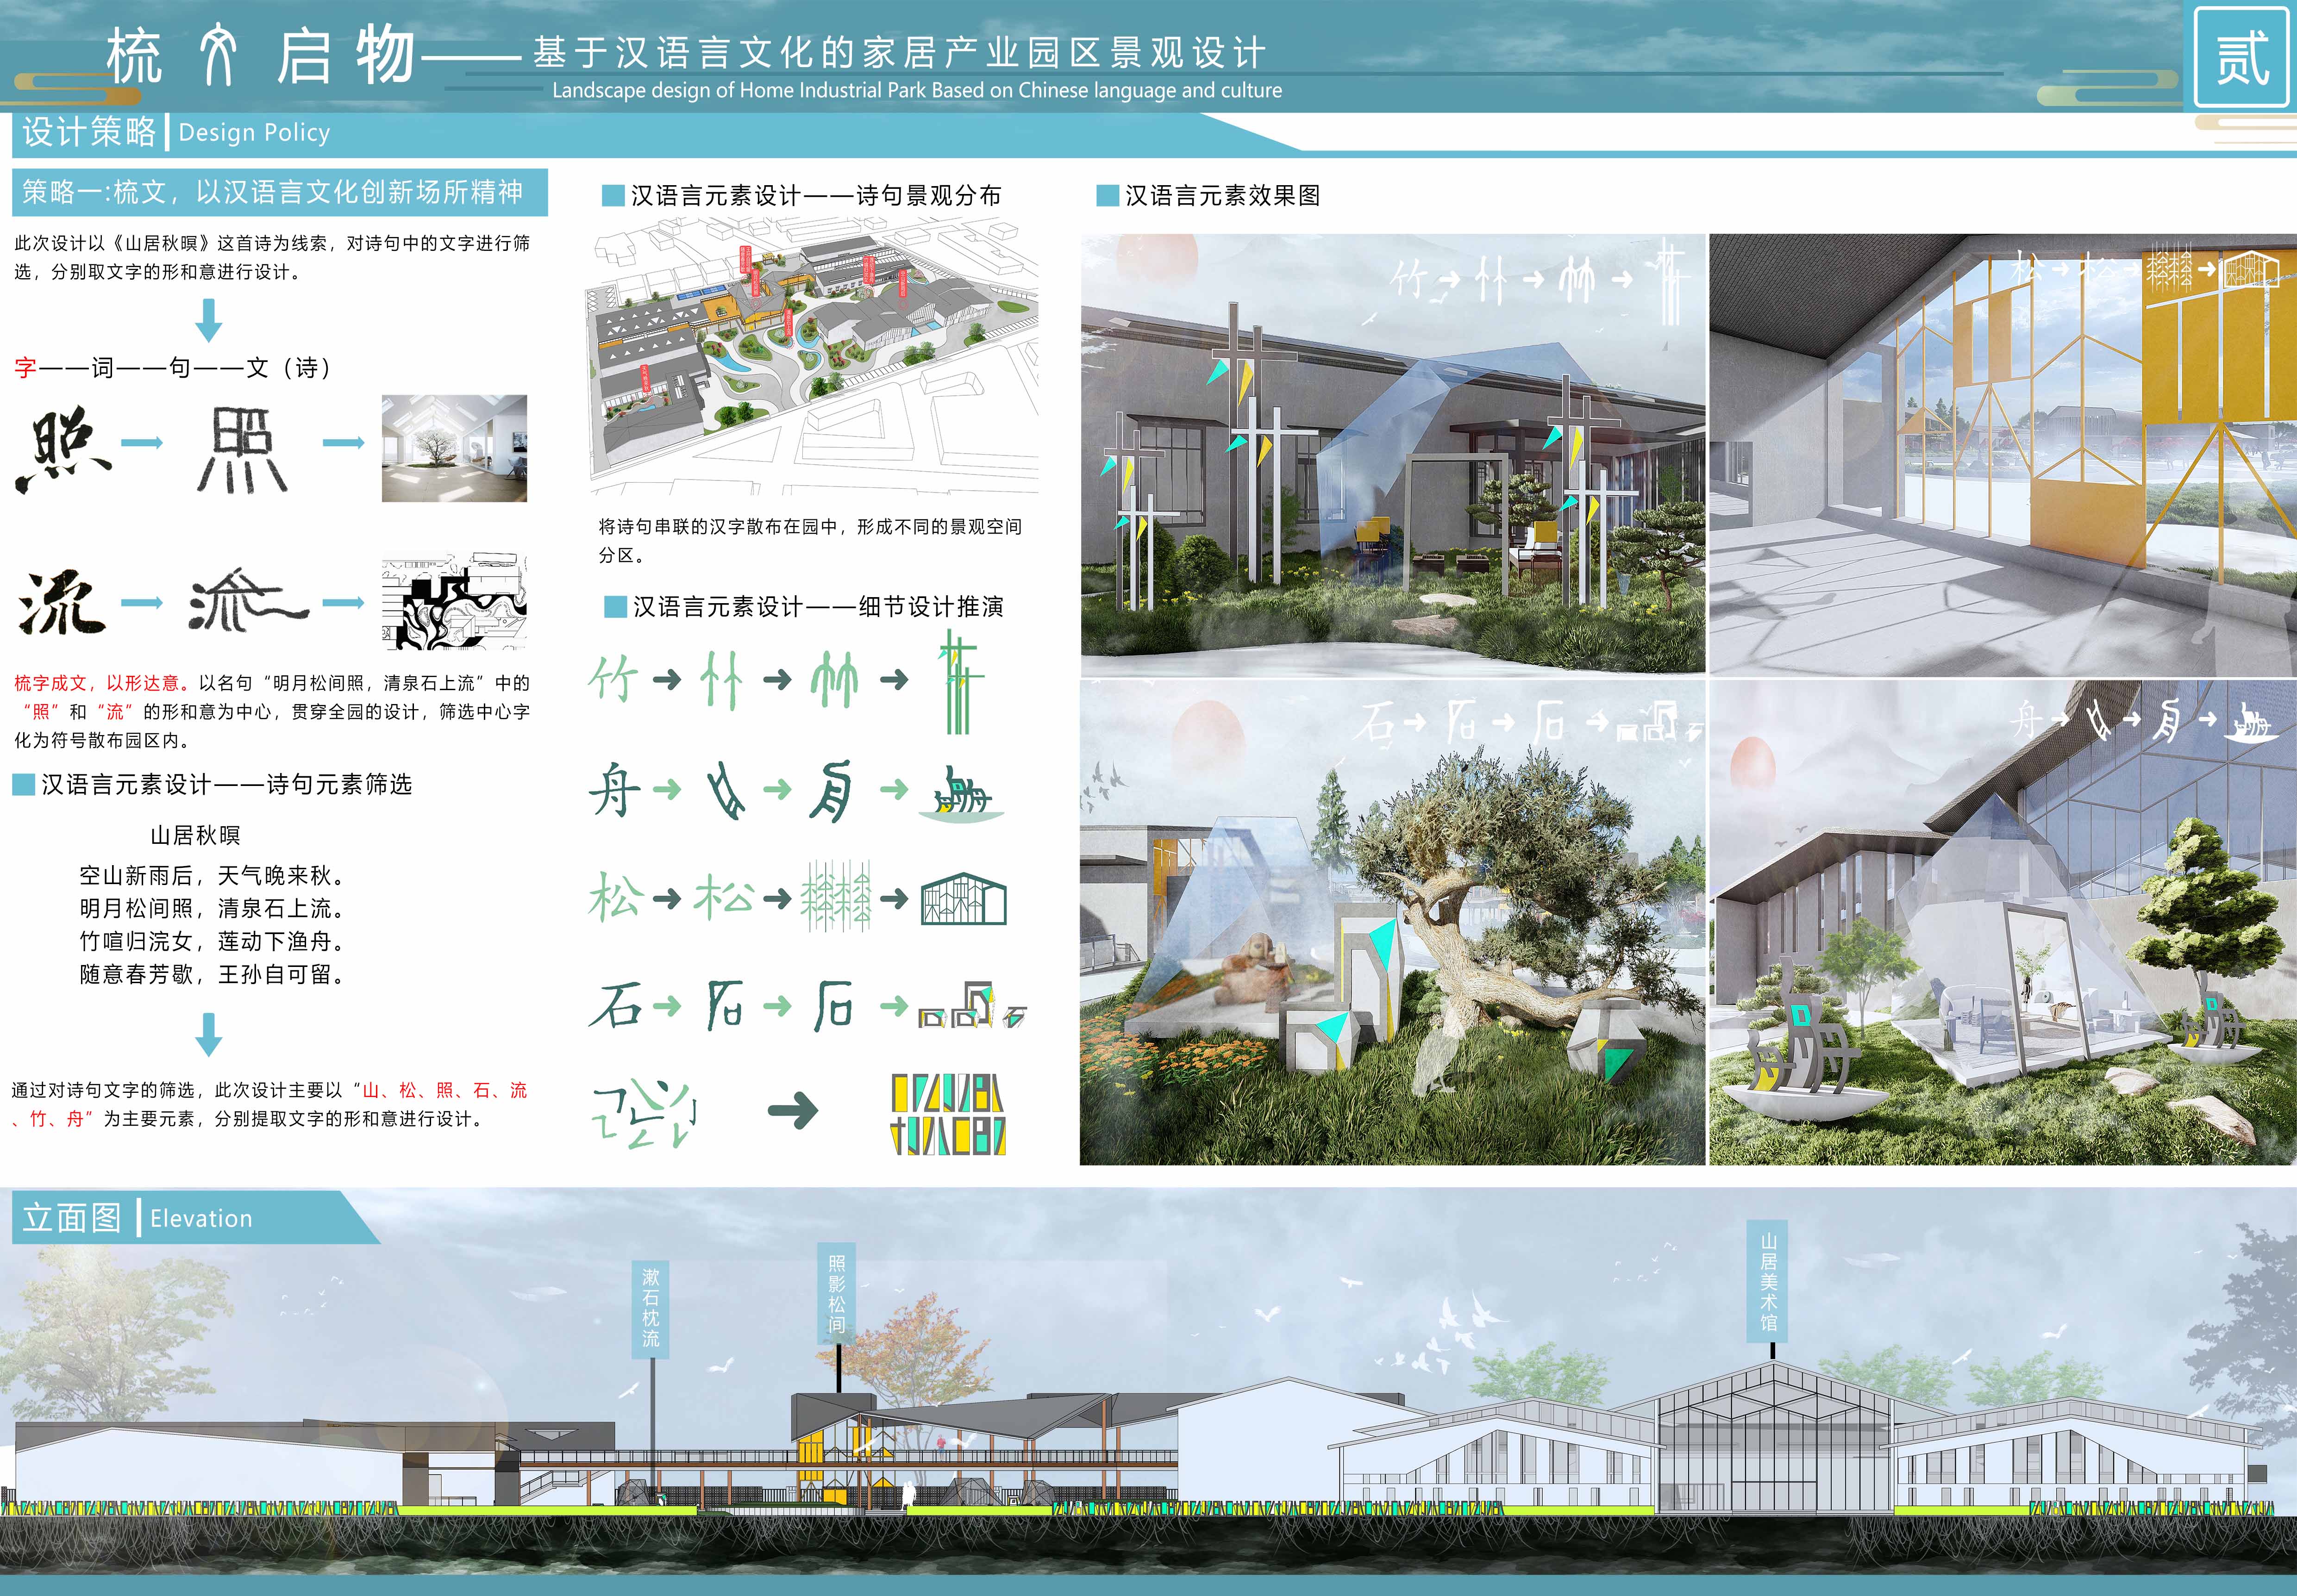Click the poem line 随意春芳歇，王孙自可留

point(212,974)
